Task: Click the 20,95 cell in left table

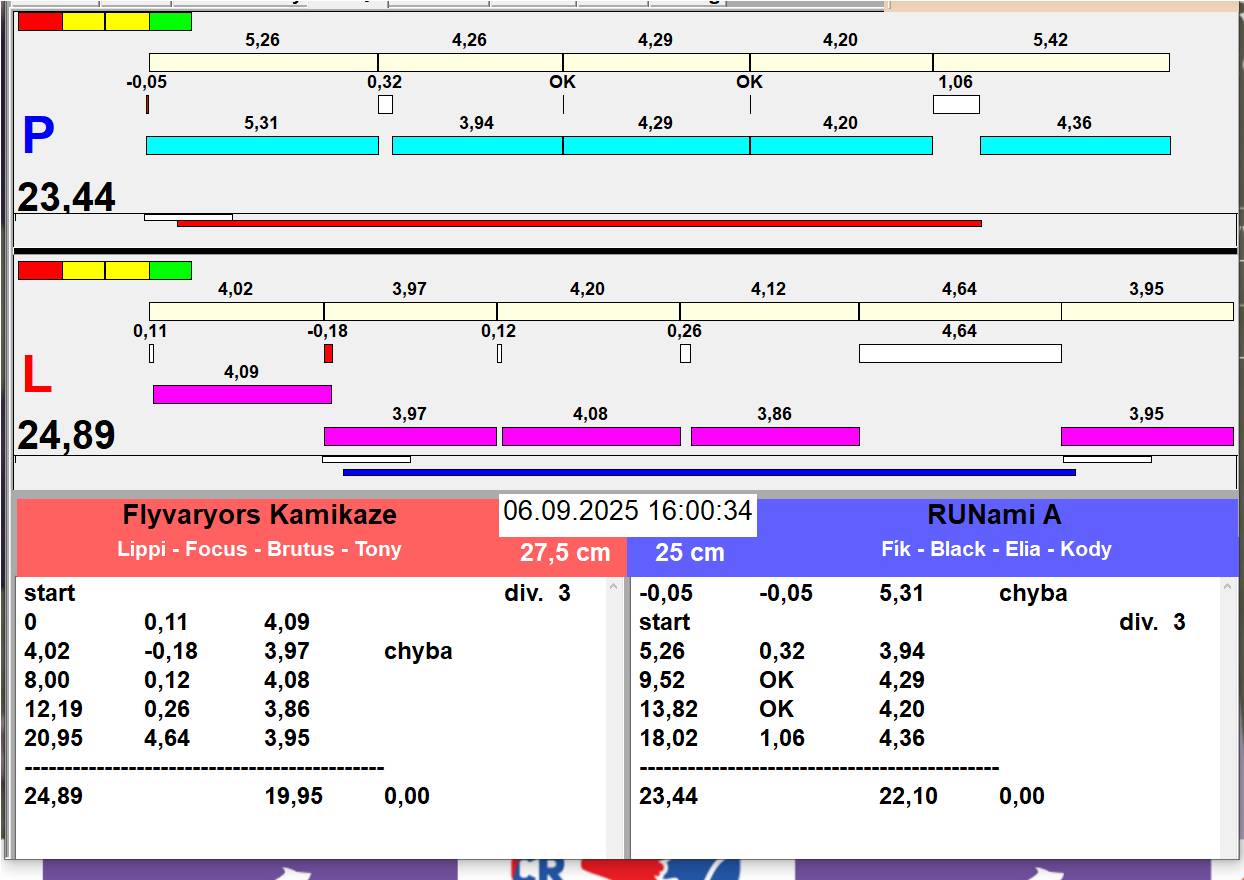Action: (x=53, y=738)
